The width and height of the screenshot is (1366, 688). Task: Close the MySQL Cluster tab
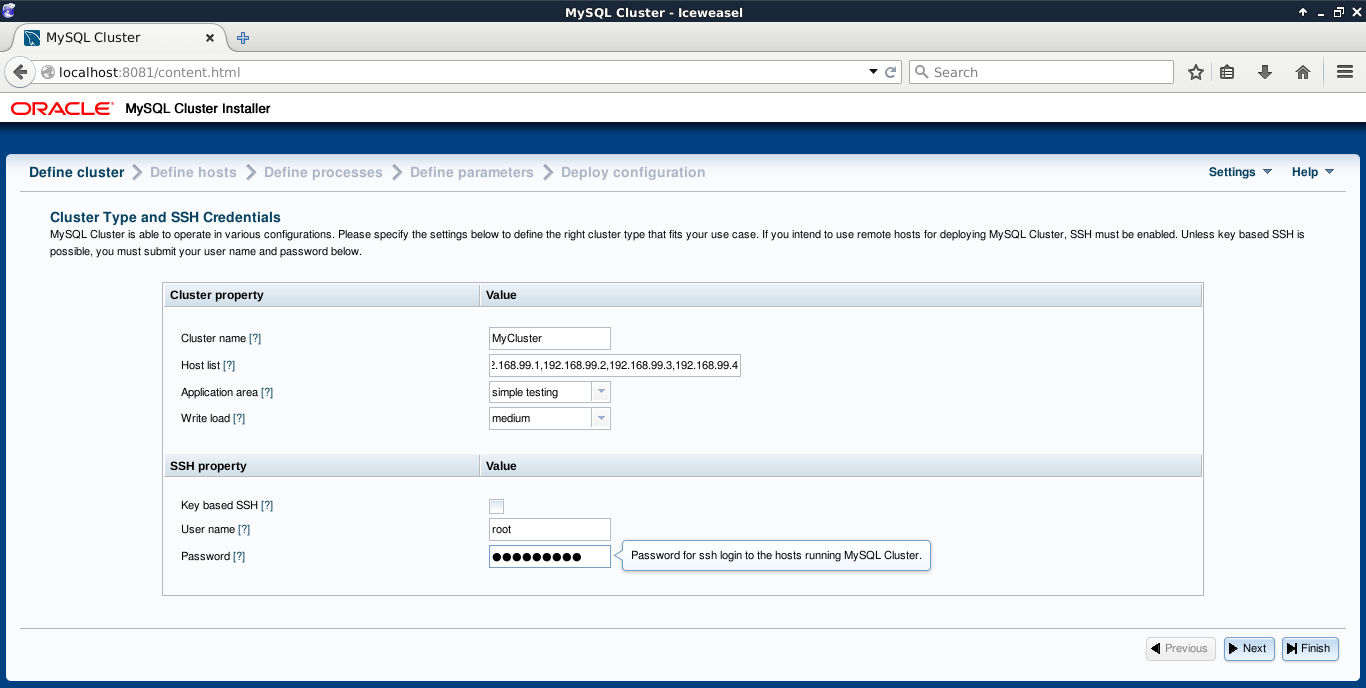coord(210,38)
